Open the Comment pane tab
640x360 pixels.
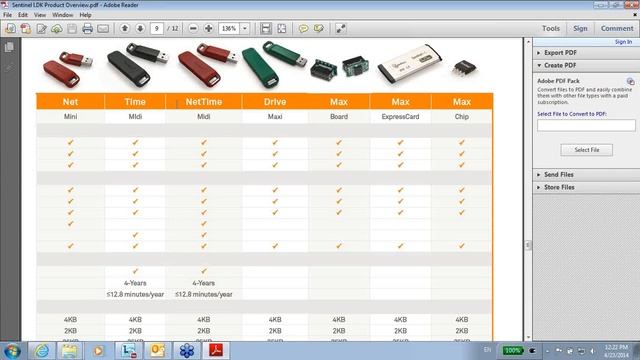point(617,29)
